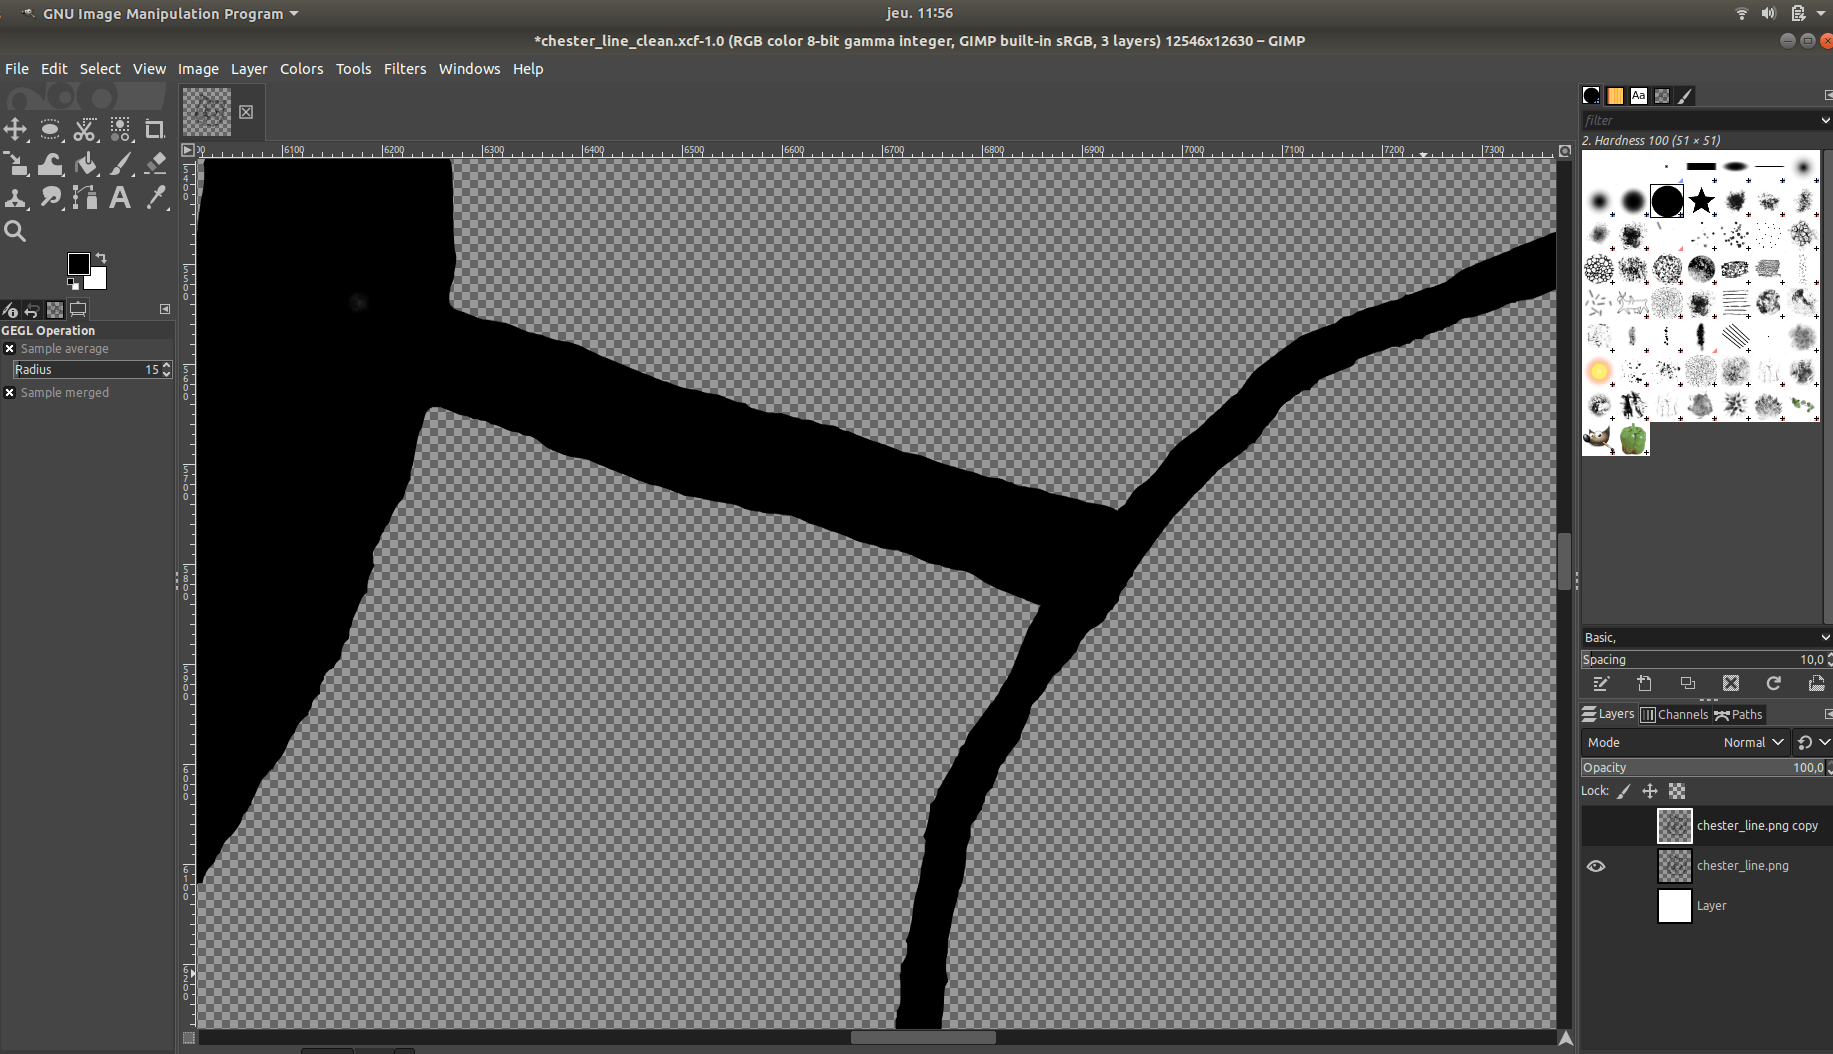This screenshot has width=1833, height=1054.
Task: Select the Move tool
Action: coord(15,130)
